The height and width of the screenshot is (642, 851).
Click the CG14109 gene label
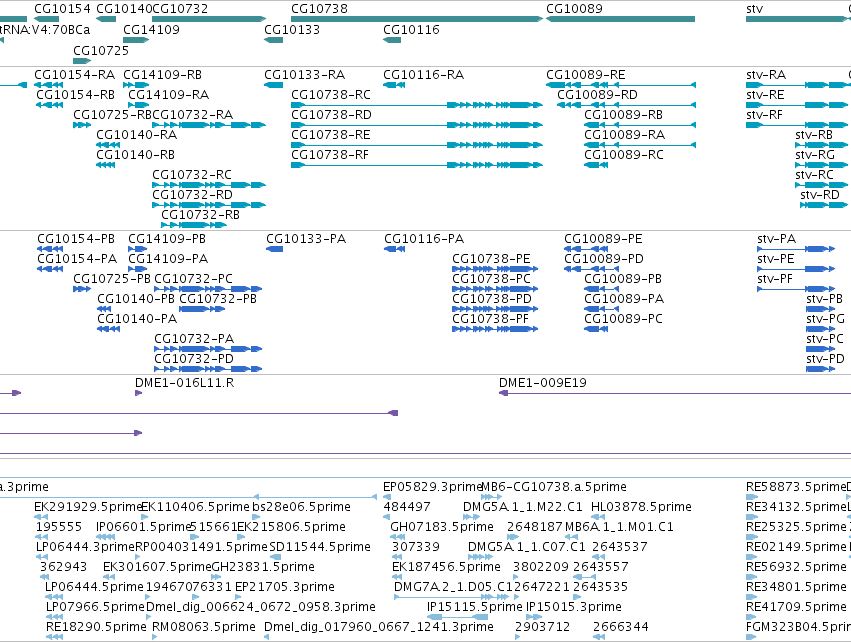pyautogui.click(x=151, y=29)
